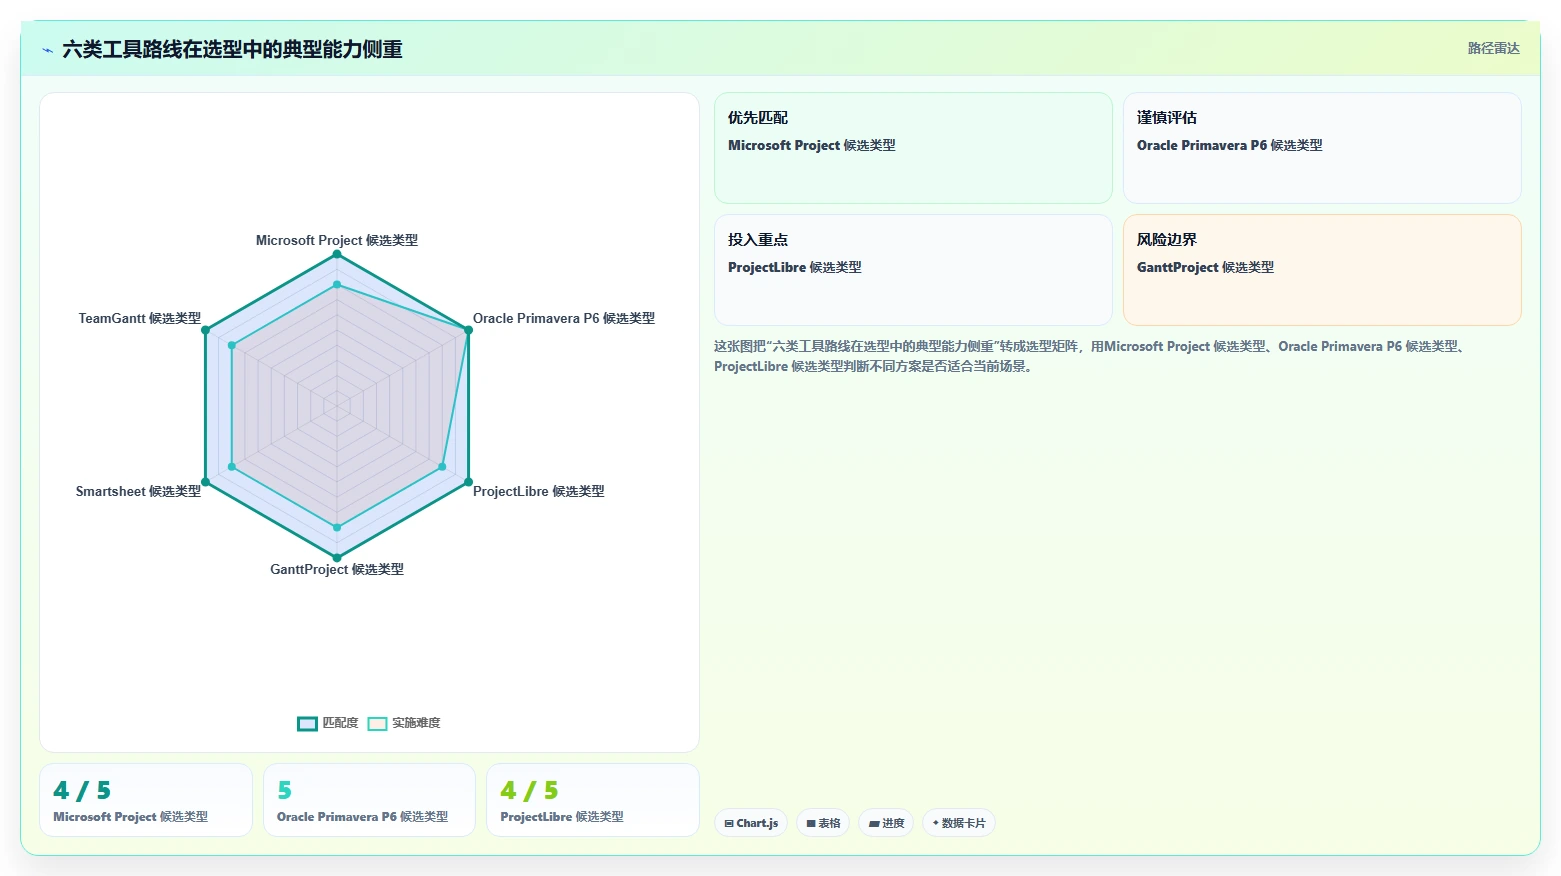Screen dimensions: 1561x876
Task: Click the 实施难度 point on GanttProject axis
Action: pyautogui.click(x=337, y=527)
